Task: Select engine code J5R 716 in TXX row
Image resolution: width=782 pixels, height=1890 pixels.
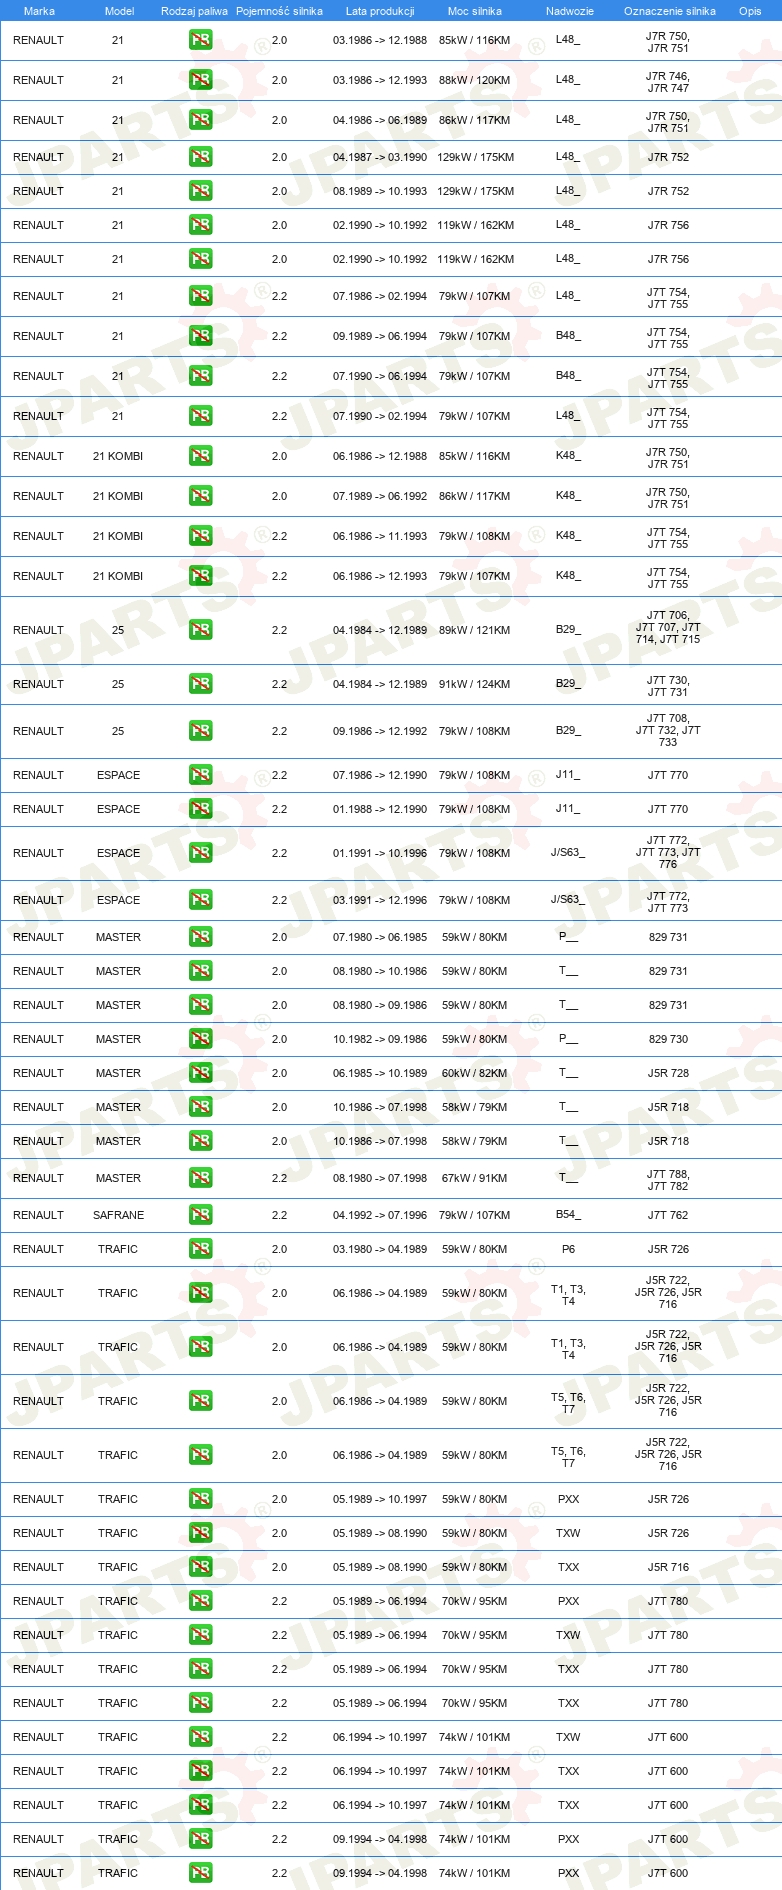Action: 668,1567
